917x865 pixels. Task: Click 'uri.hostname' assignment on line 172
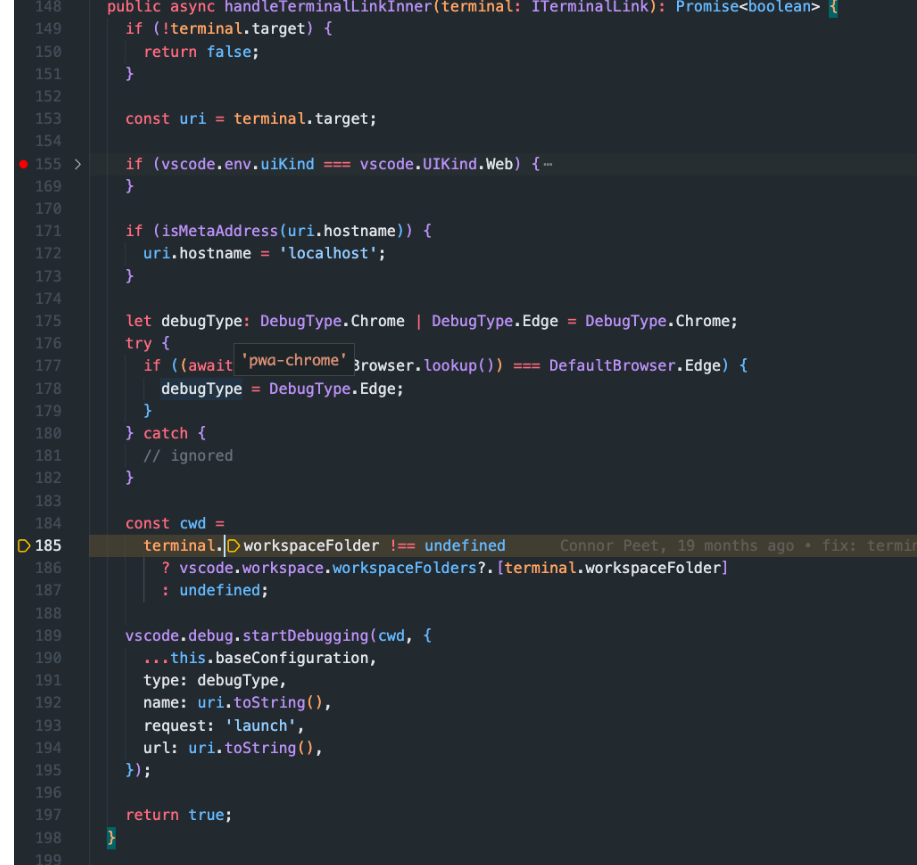point(197,253)
